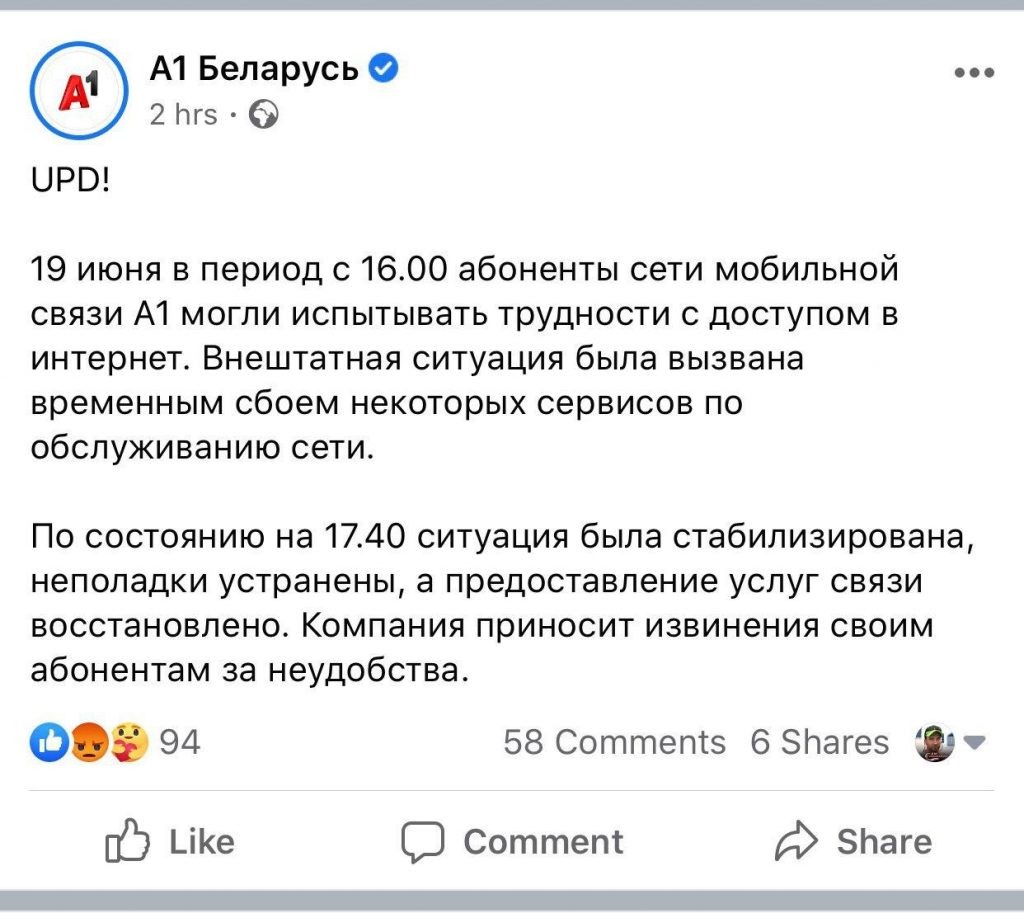Image resolution: width=1024 pixels, height=913 pixels.
Task: Click the thumbs-up reaction icon
Action: [47, 742]
